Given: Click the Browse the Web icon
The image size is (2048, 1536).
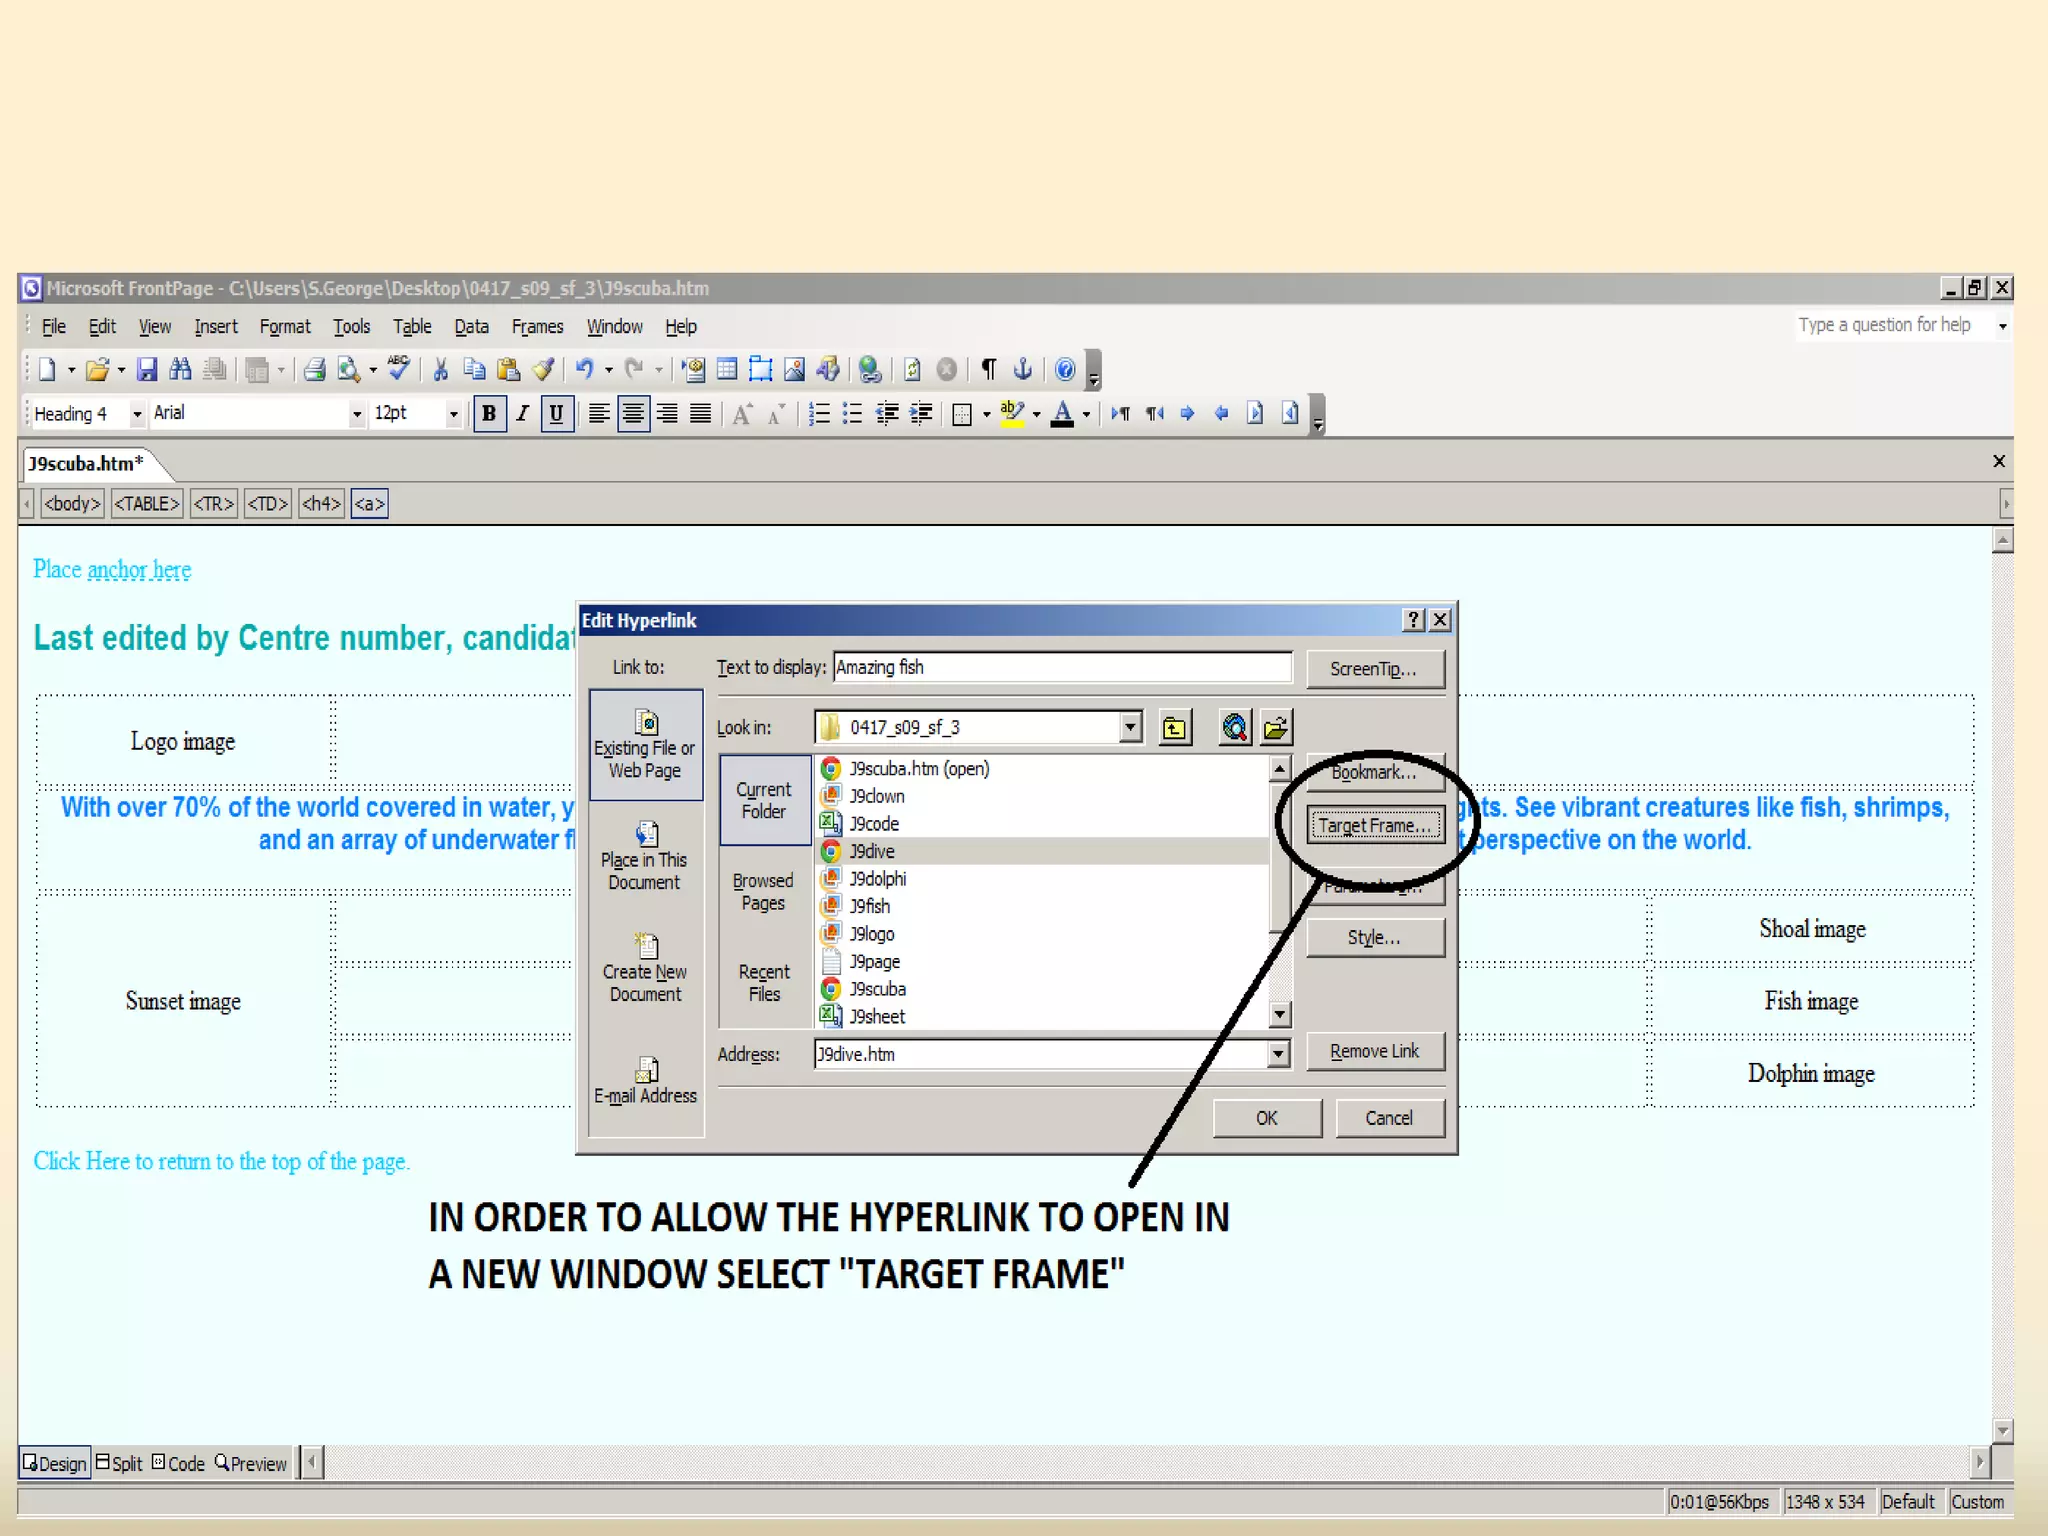Looking at the screenshot, I should [1235, 728].
